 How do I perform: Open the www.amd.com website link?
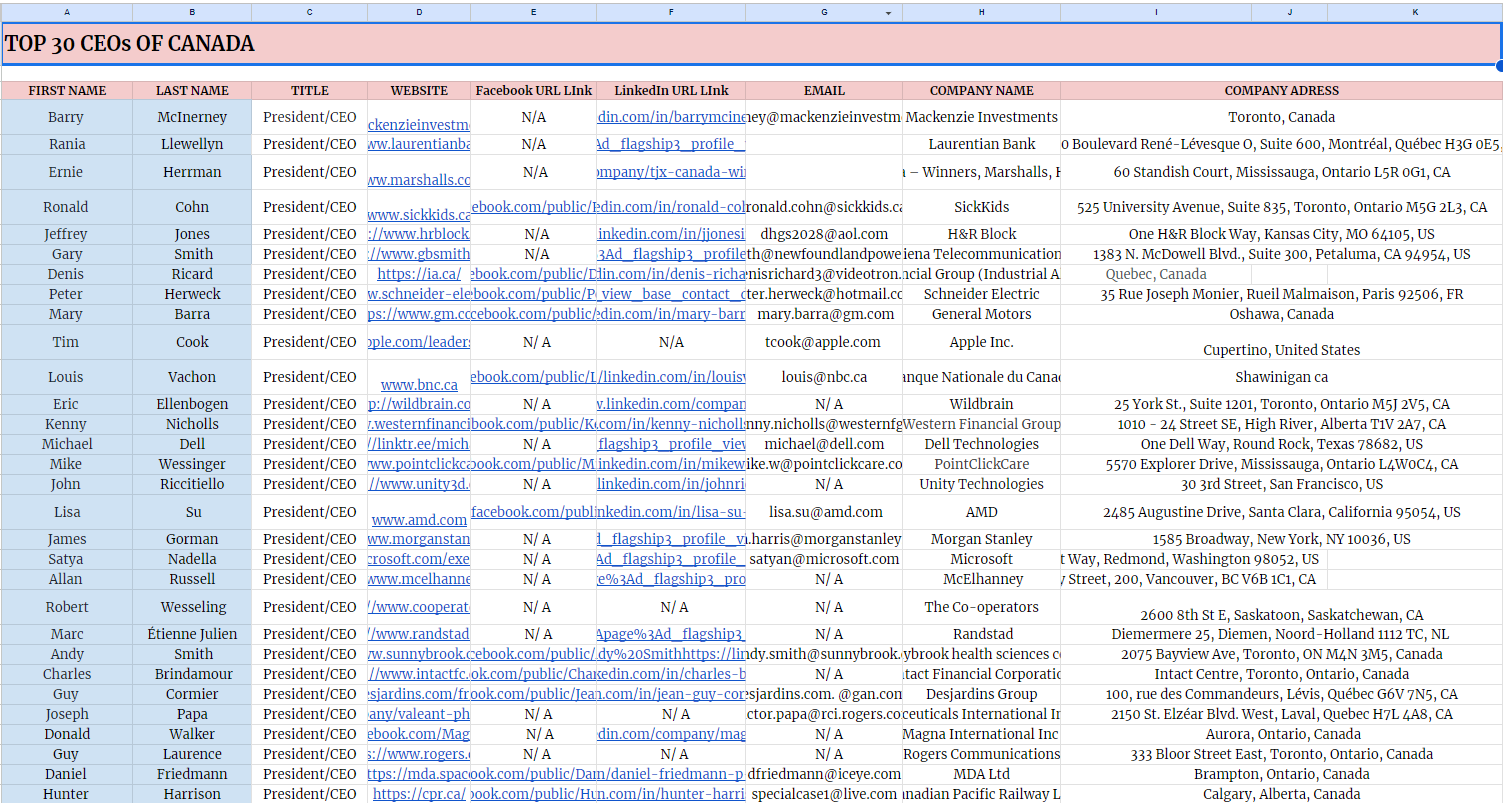(x=419, y=520)
